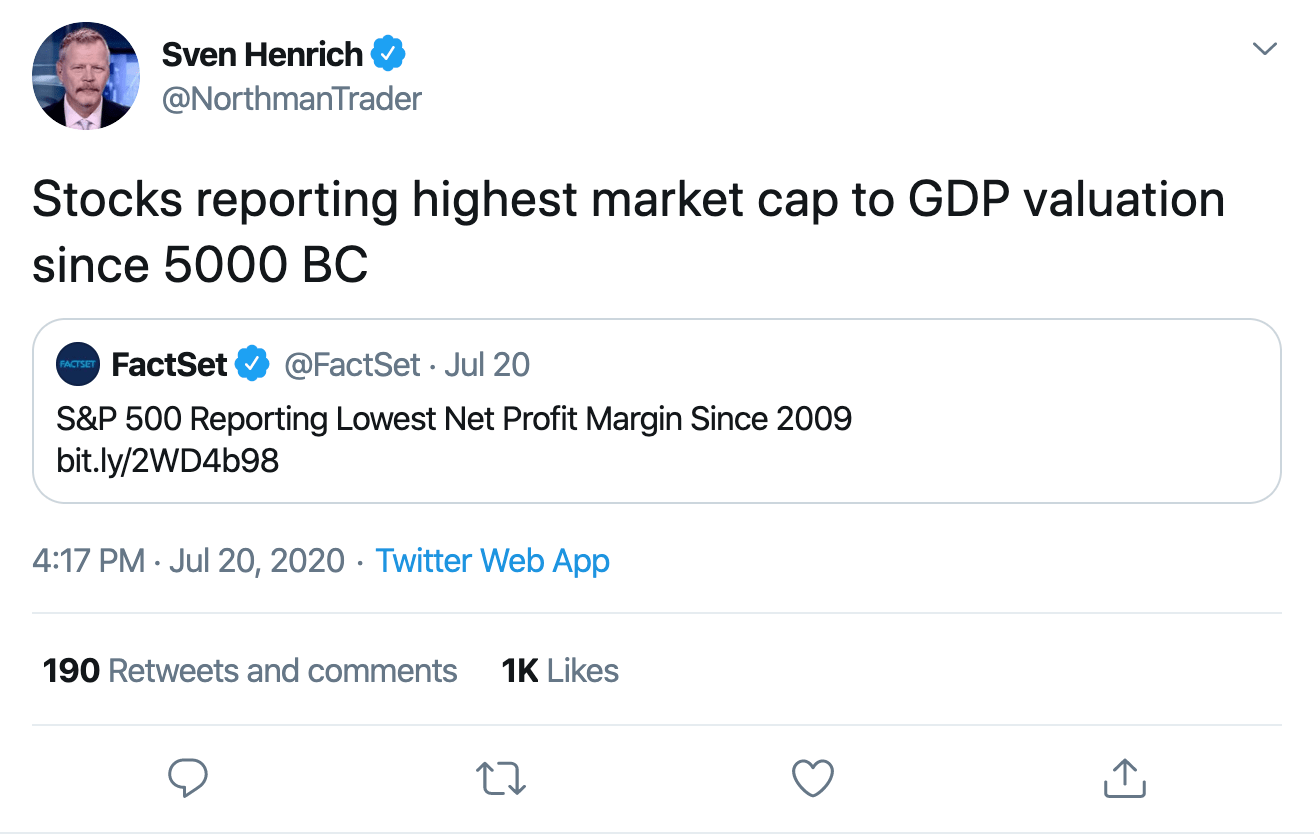View the 1K Likes list

click(x=560, y=670)
